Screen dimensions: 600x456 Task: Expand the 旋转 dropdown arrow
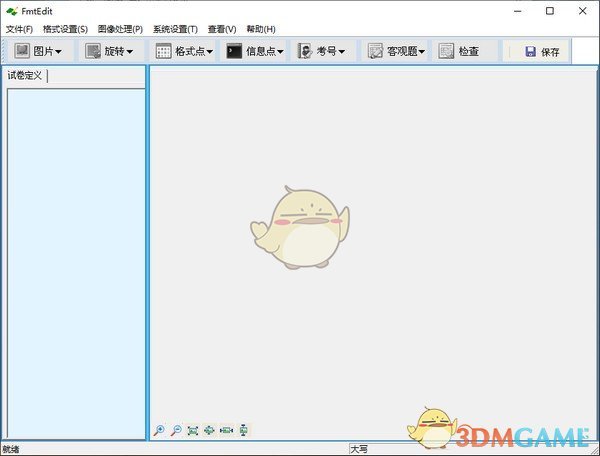coord(129,51)
